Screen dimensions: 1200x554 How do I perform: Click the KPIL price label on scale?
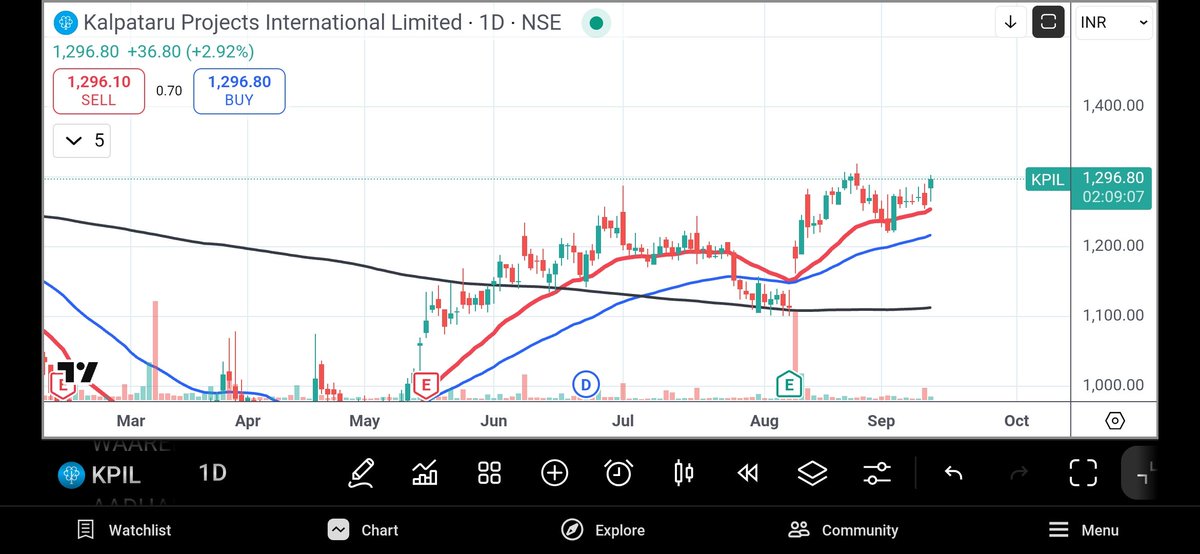(1047, 180)
